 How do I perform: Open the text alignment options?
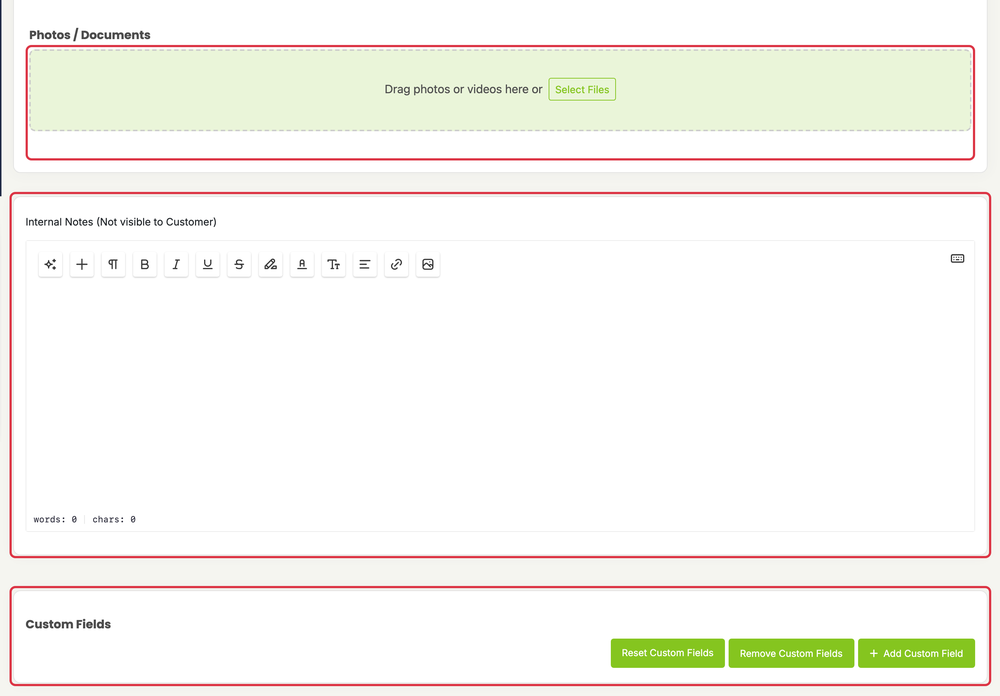[x=365, y=264]
